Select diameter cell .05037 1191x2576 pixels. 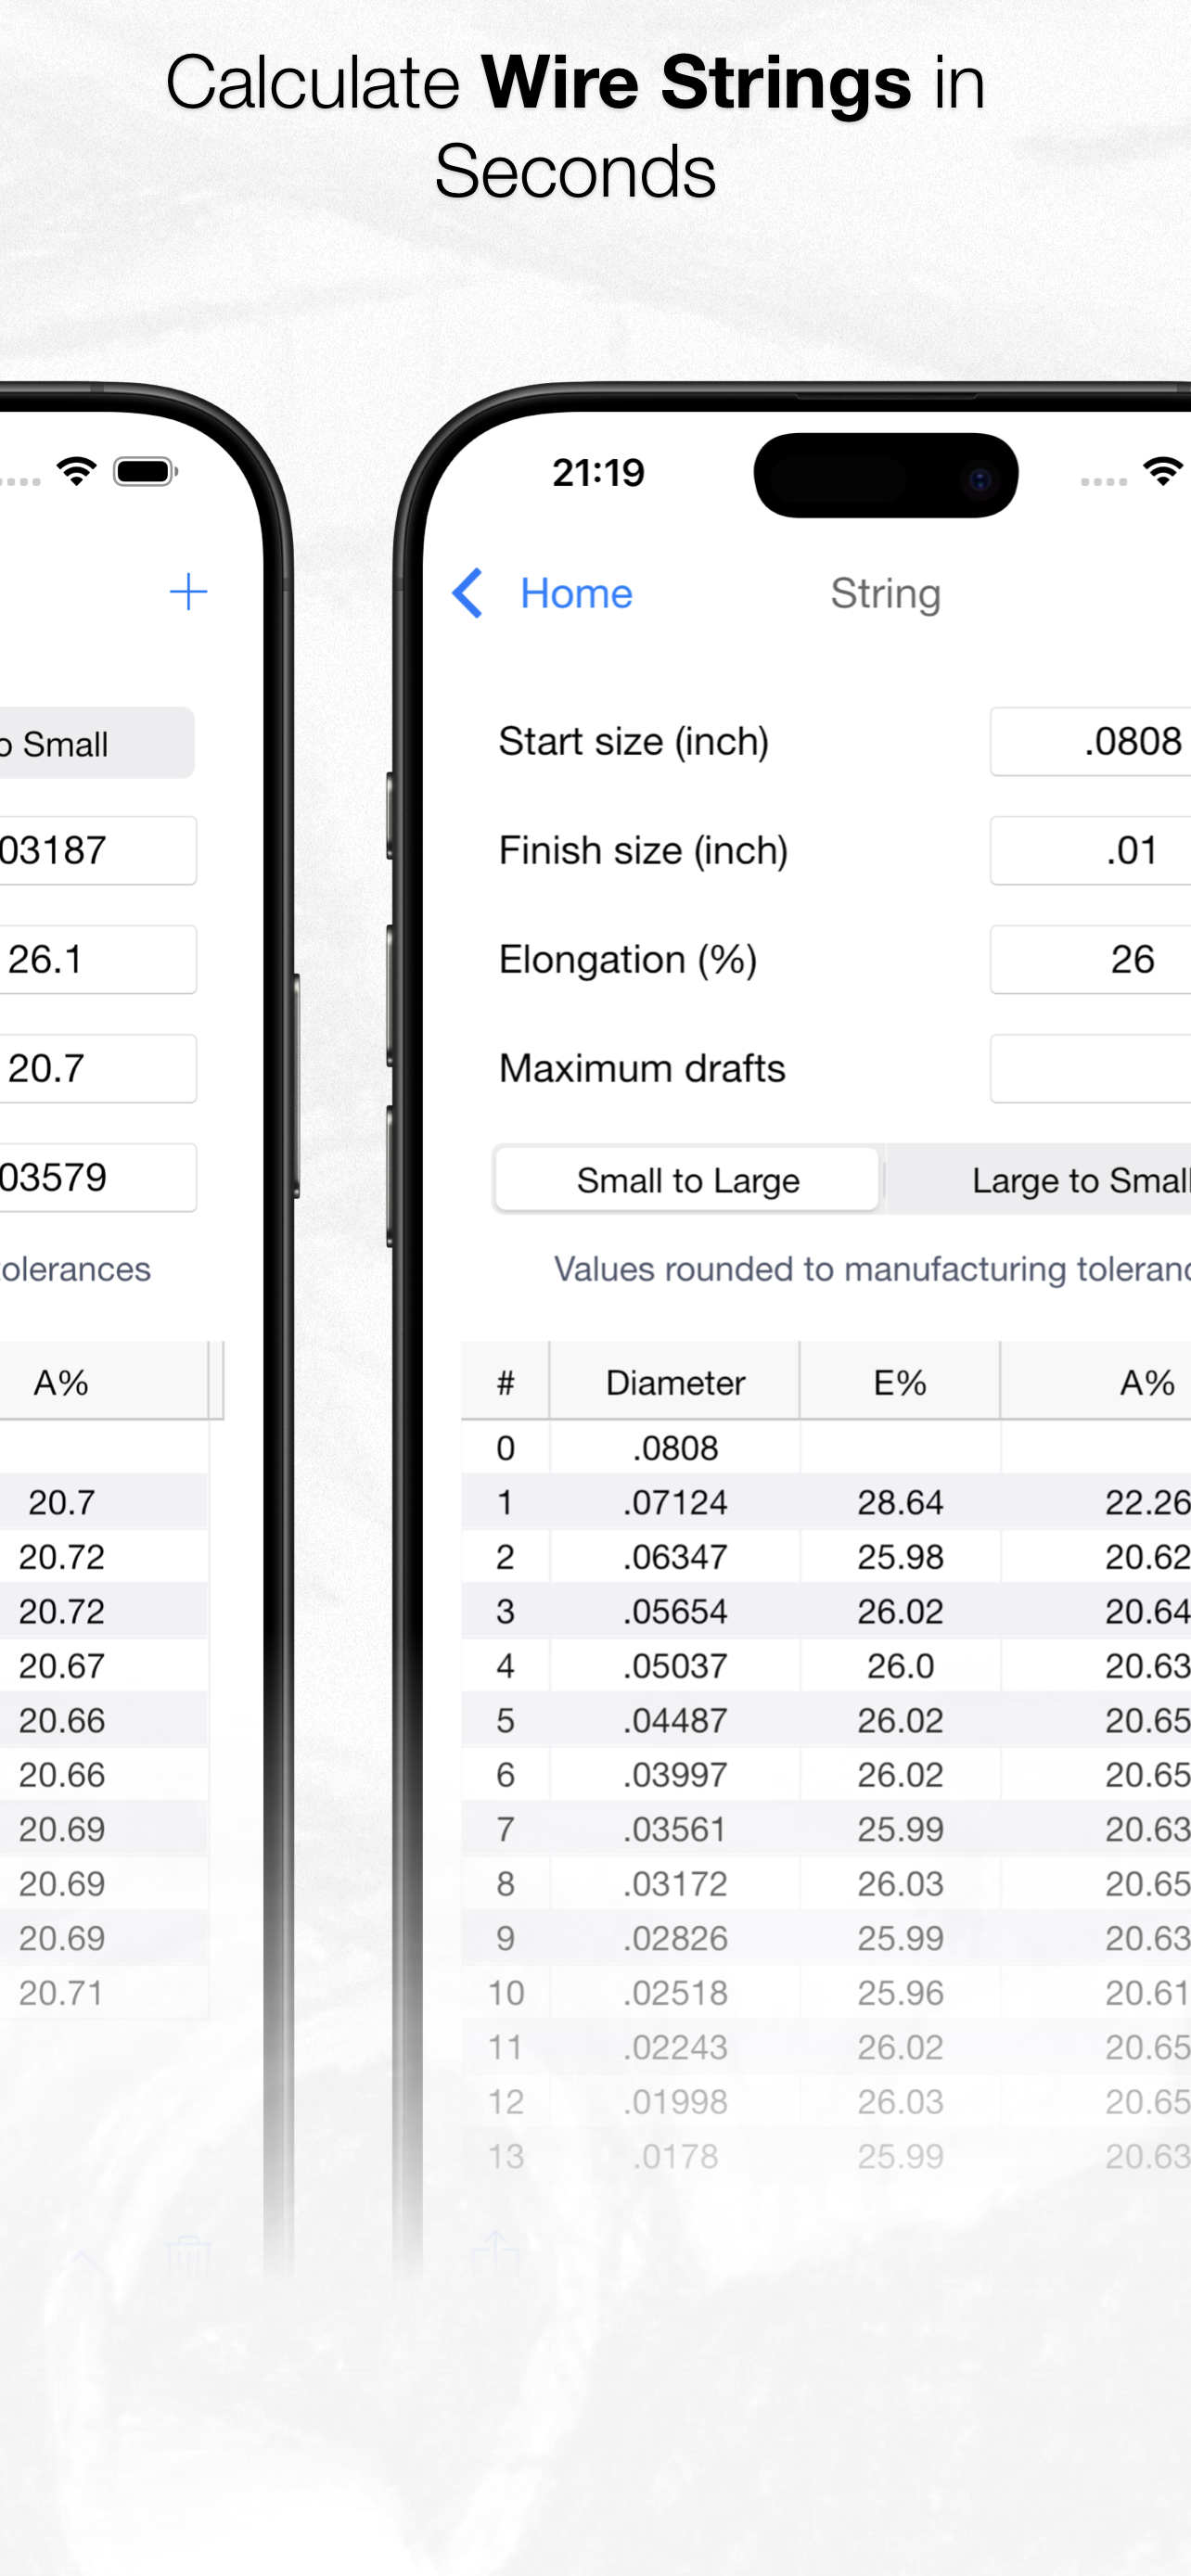pyautogui.click(x=675, y=1666)
